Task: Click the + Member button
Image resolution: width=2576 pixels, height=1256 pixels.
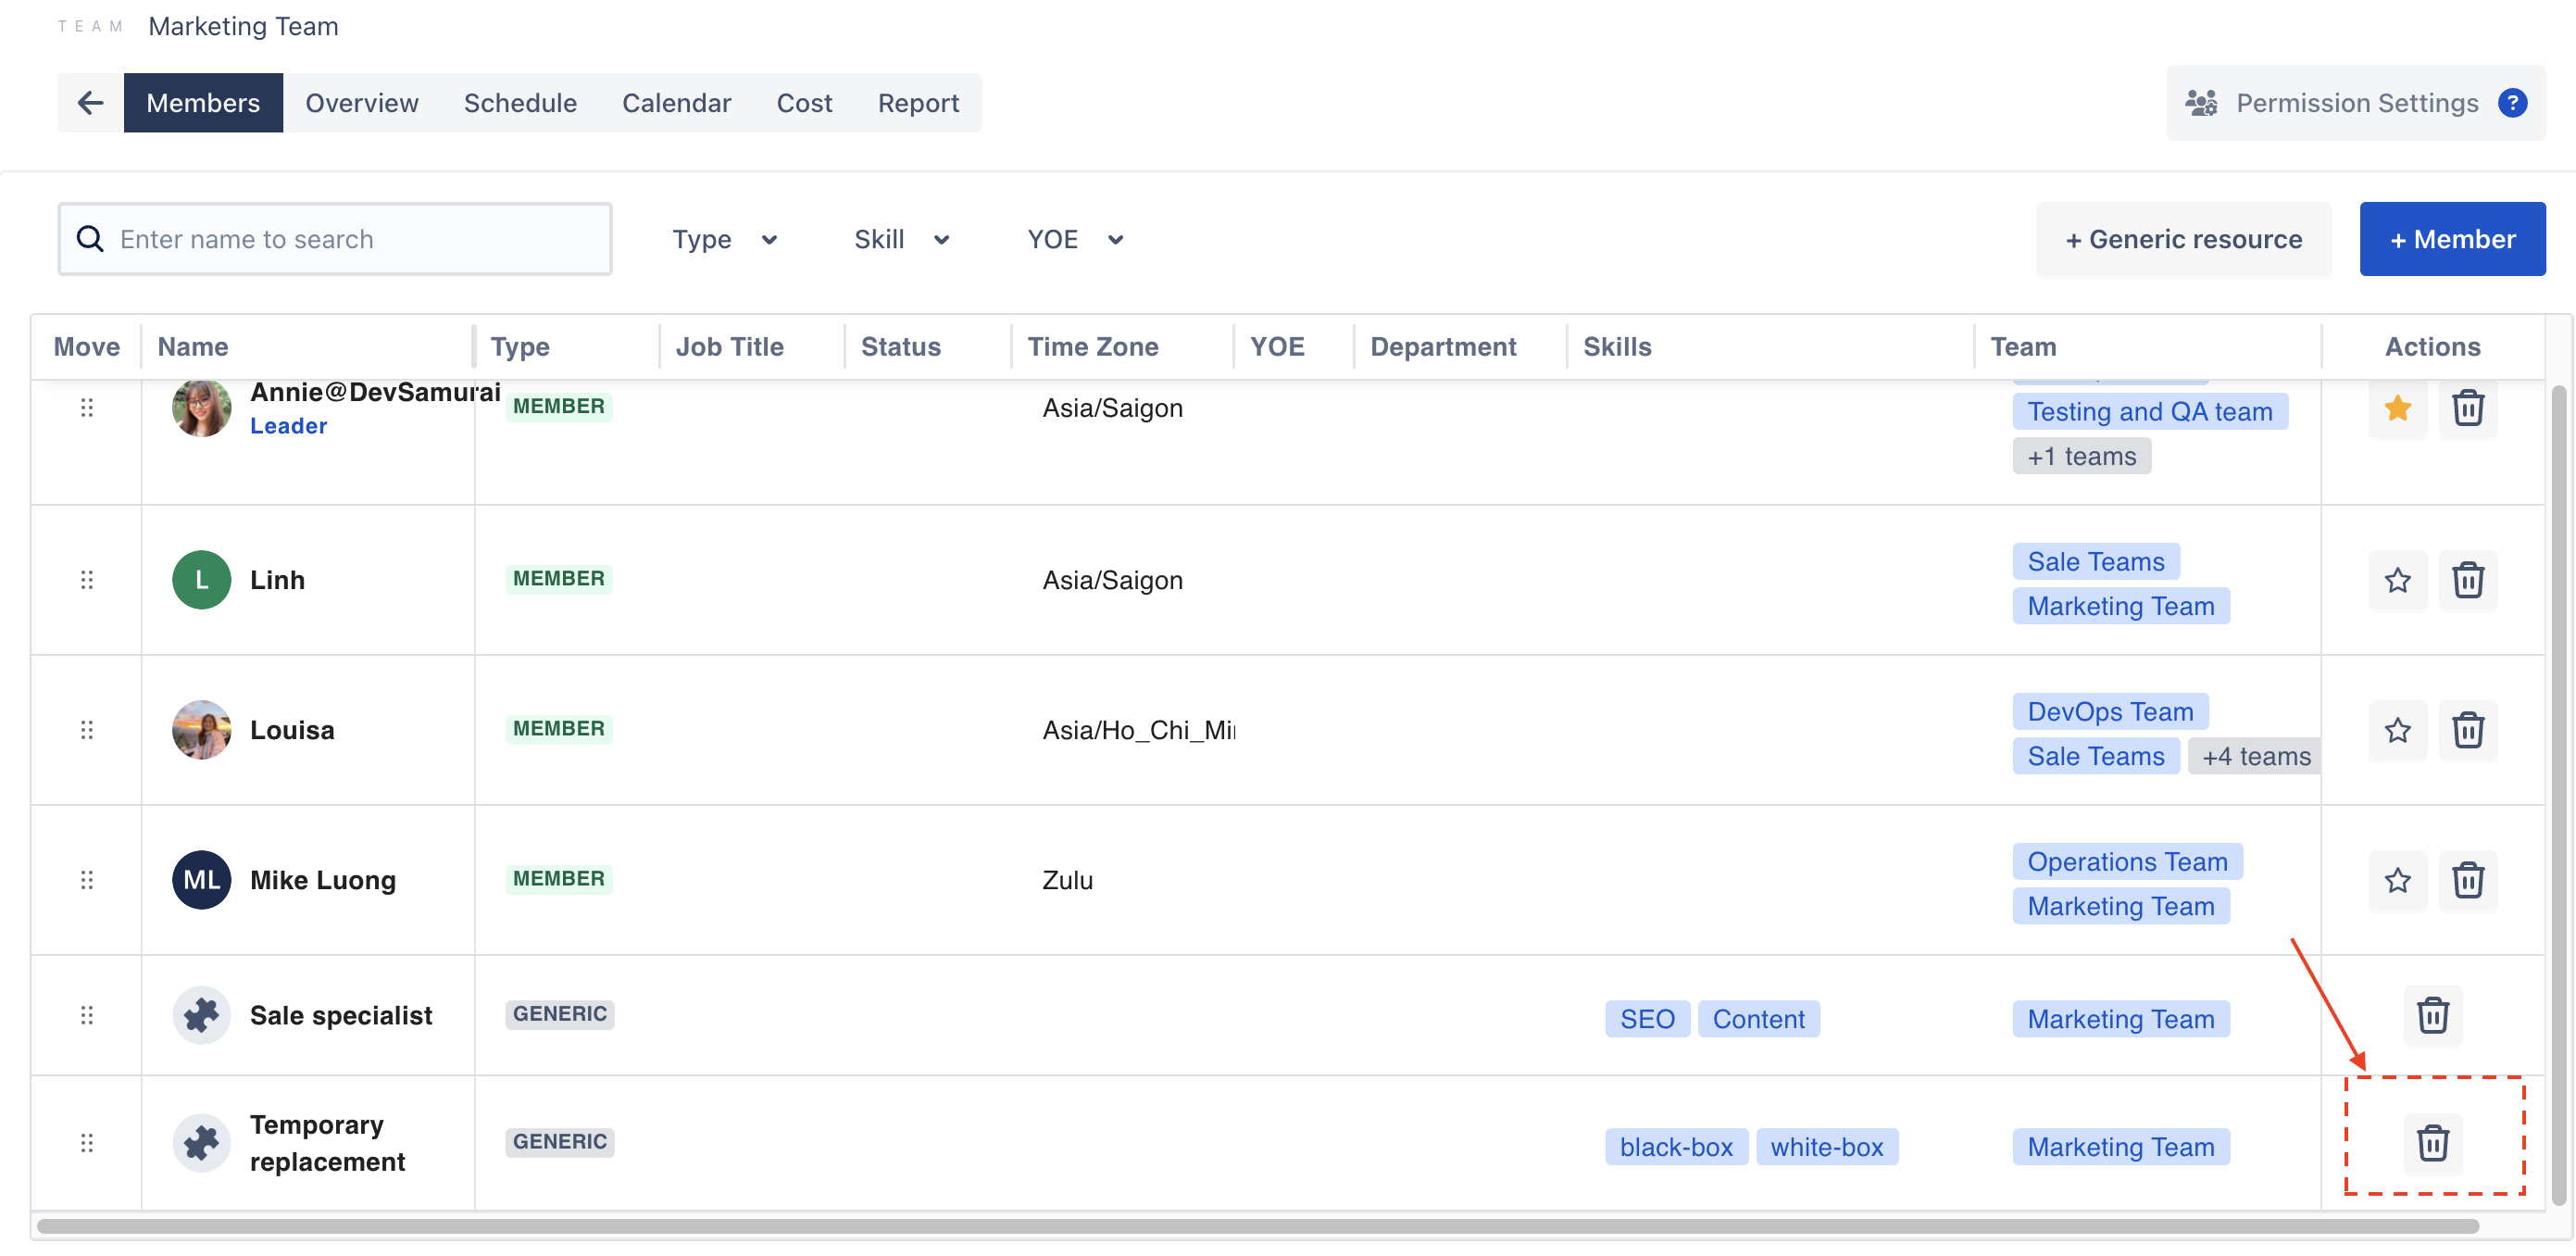Action: pyautogui.click(x=2451, y=238)
